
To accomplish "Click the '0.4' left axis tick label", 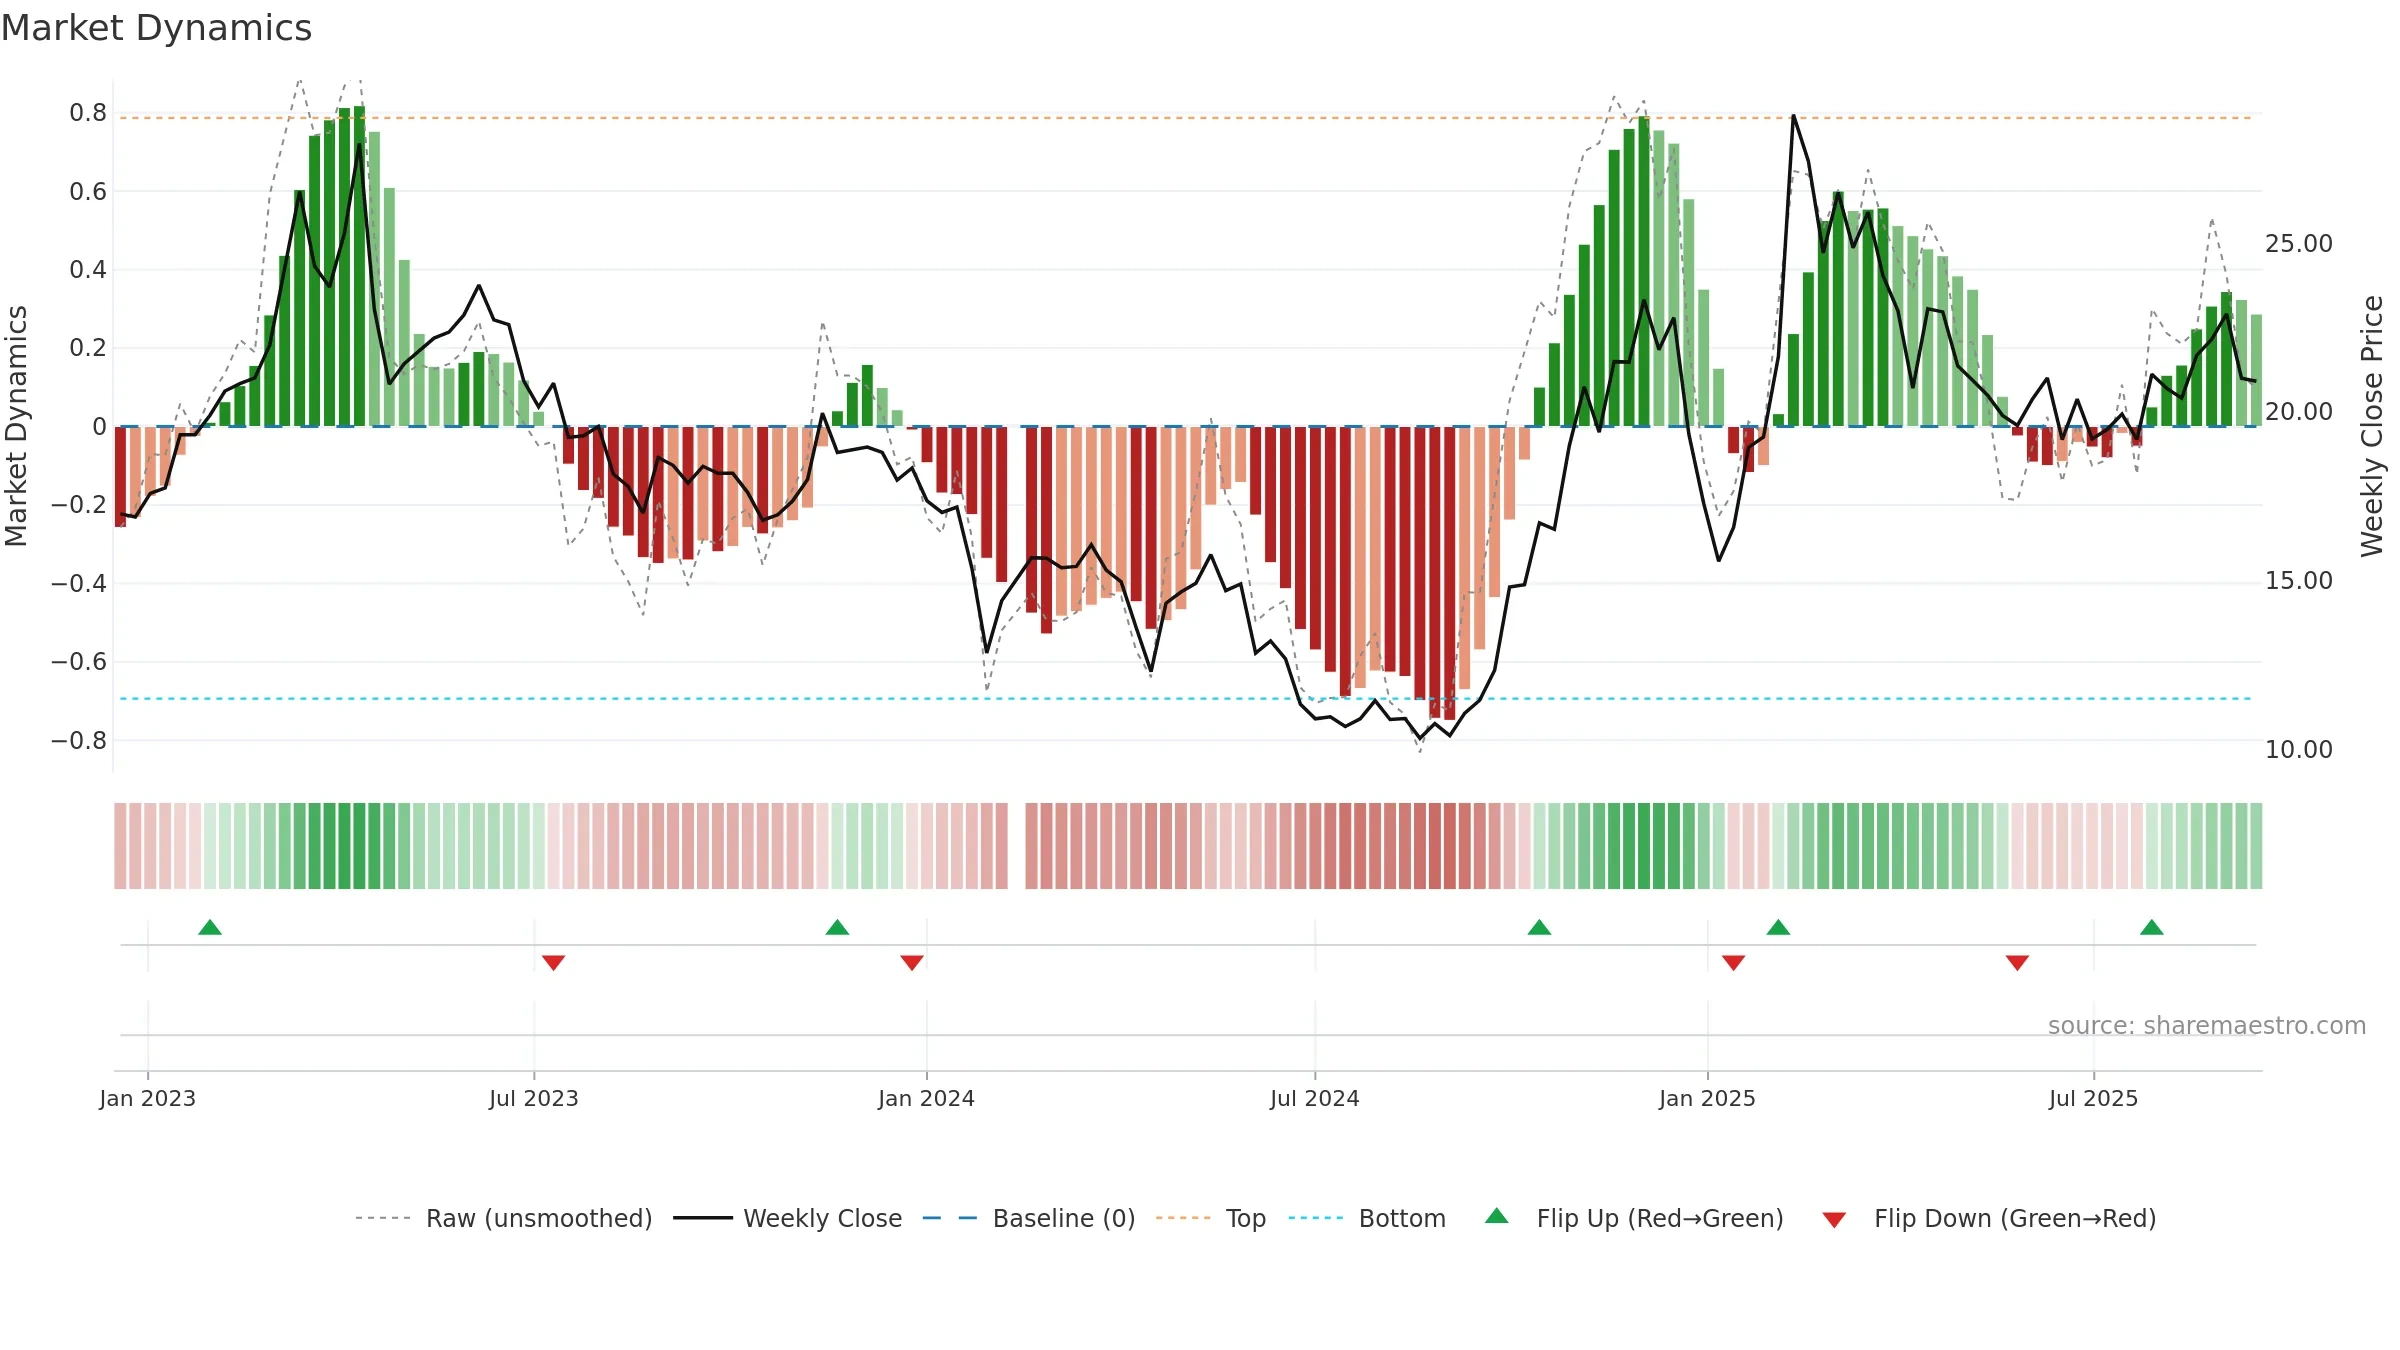I will pyautogui.click(x=88, y=270).
